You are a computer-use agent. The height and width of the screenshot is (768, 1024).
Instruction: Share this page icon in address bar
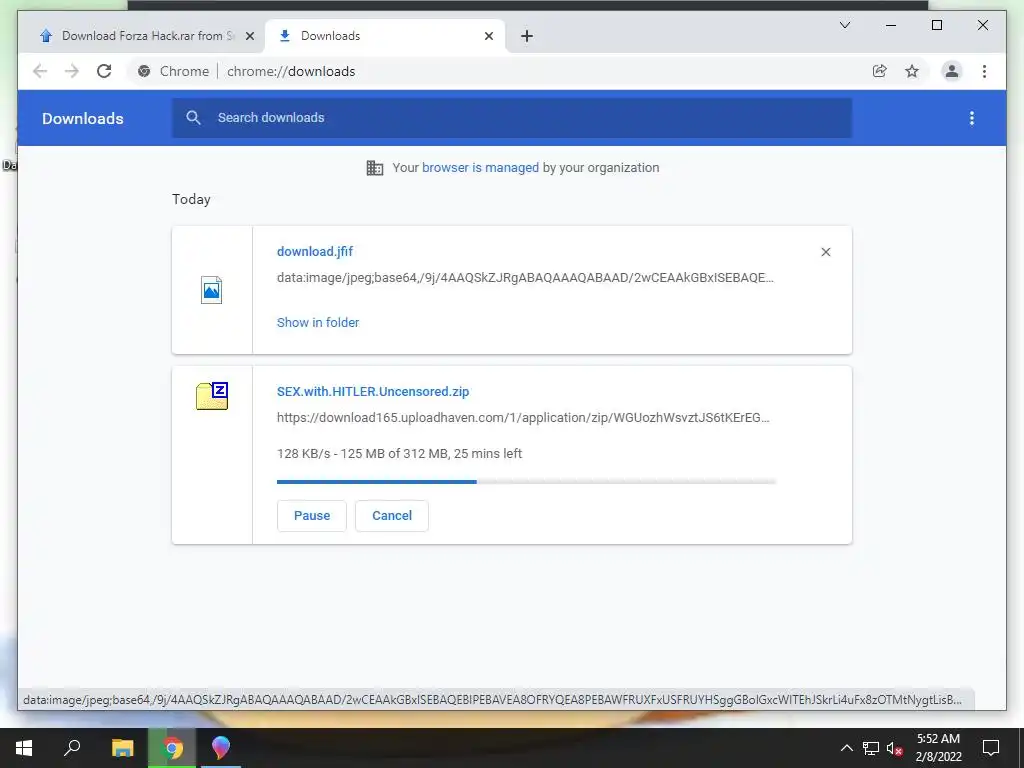[880, 71]
